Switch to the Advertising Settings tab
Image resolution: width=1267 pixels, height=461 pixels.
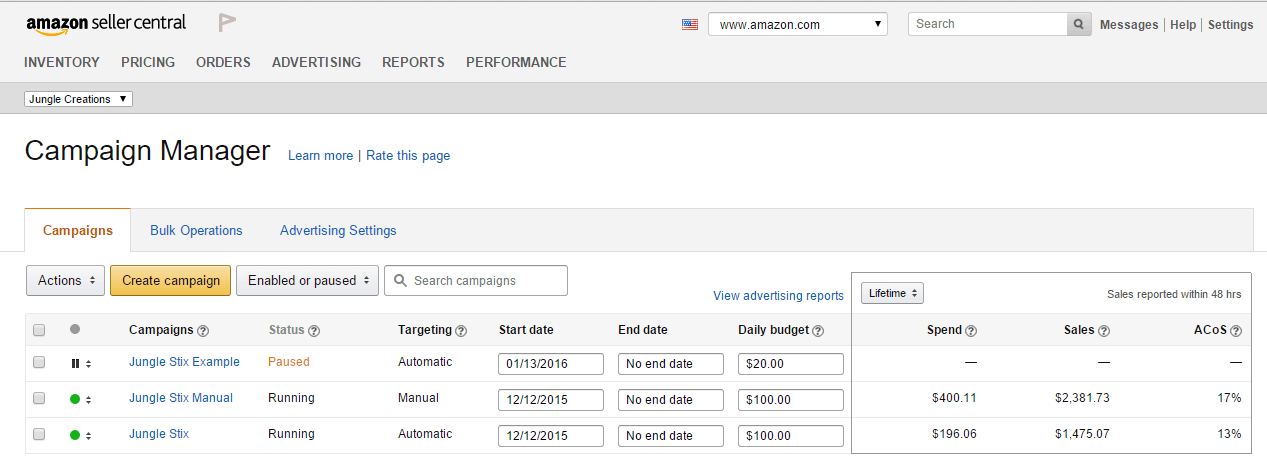tap(338, 230)
